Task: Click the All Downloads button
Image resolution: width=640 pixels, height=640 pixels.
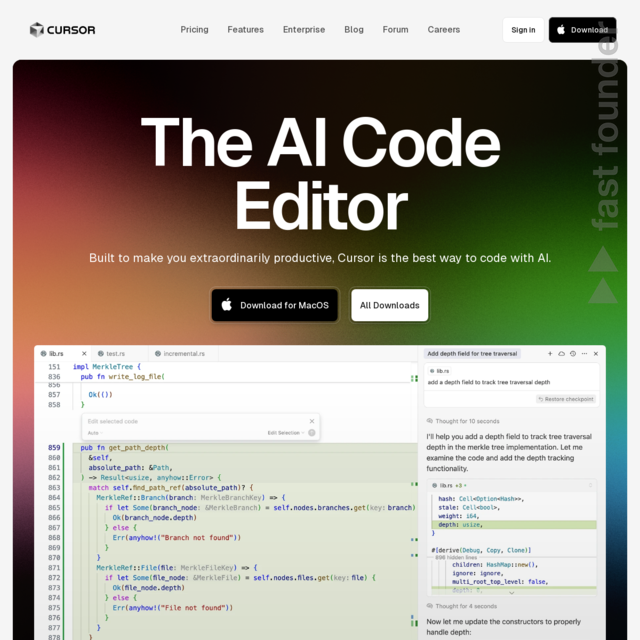Action: (389, 305)
